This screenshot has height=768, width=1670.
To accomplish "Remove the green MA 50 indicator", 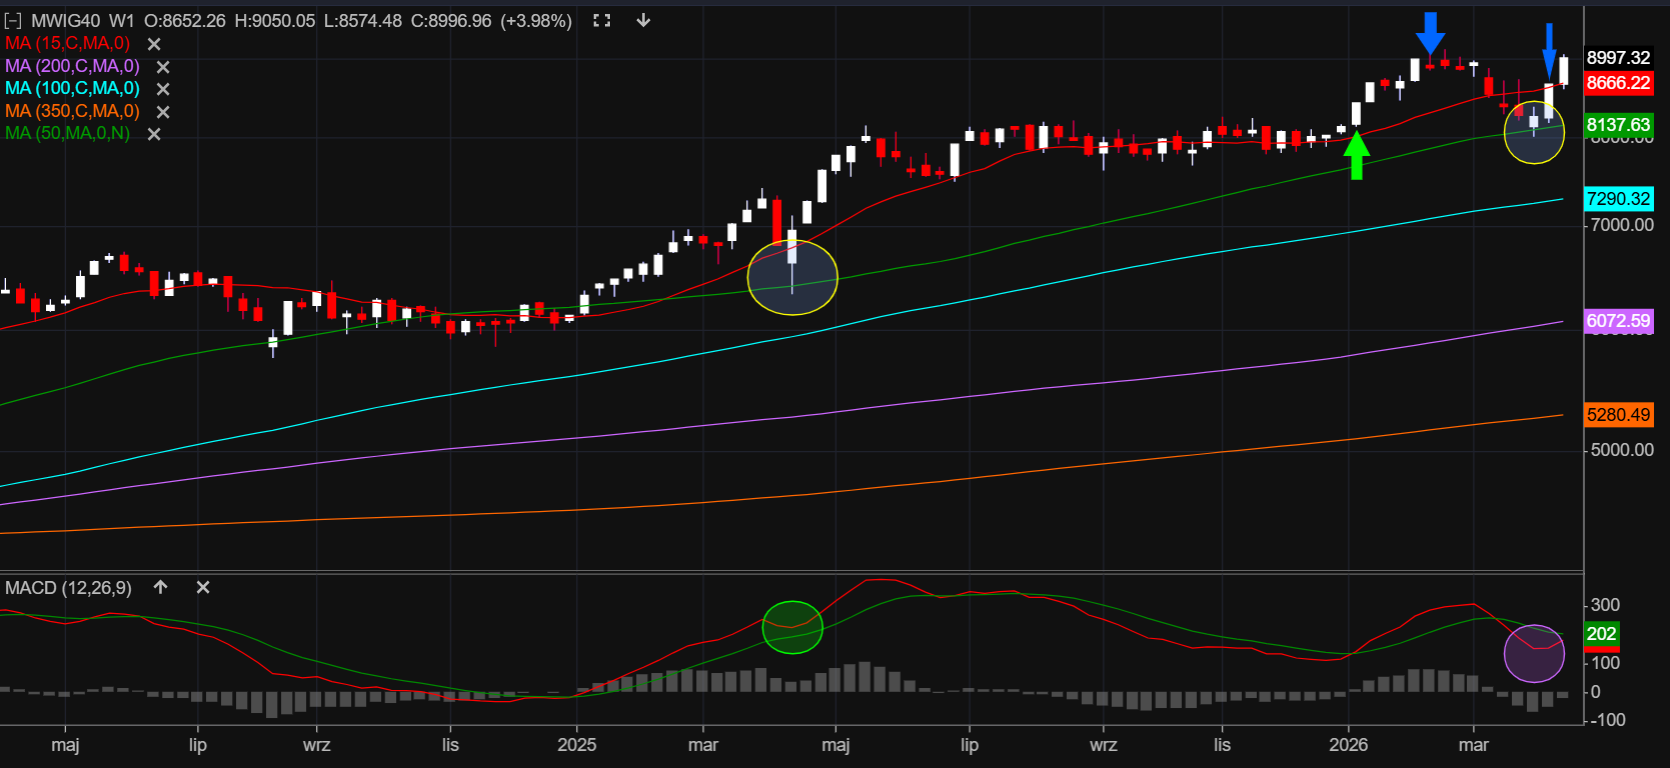I will 154,134.
